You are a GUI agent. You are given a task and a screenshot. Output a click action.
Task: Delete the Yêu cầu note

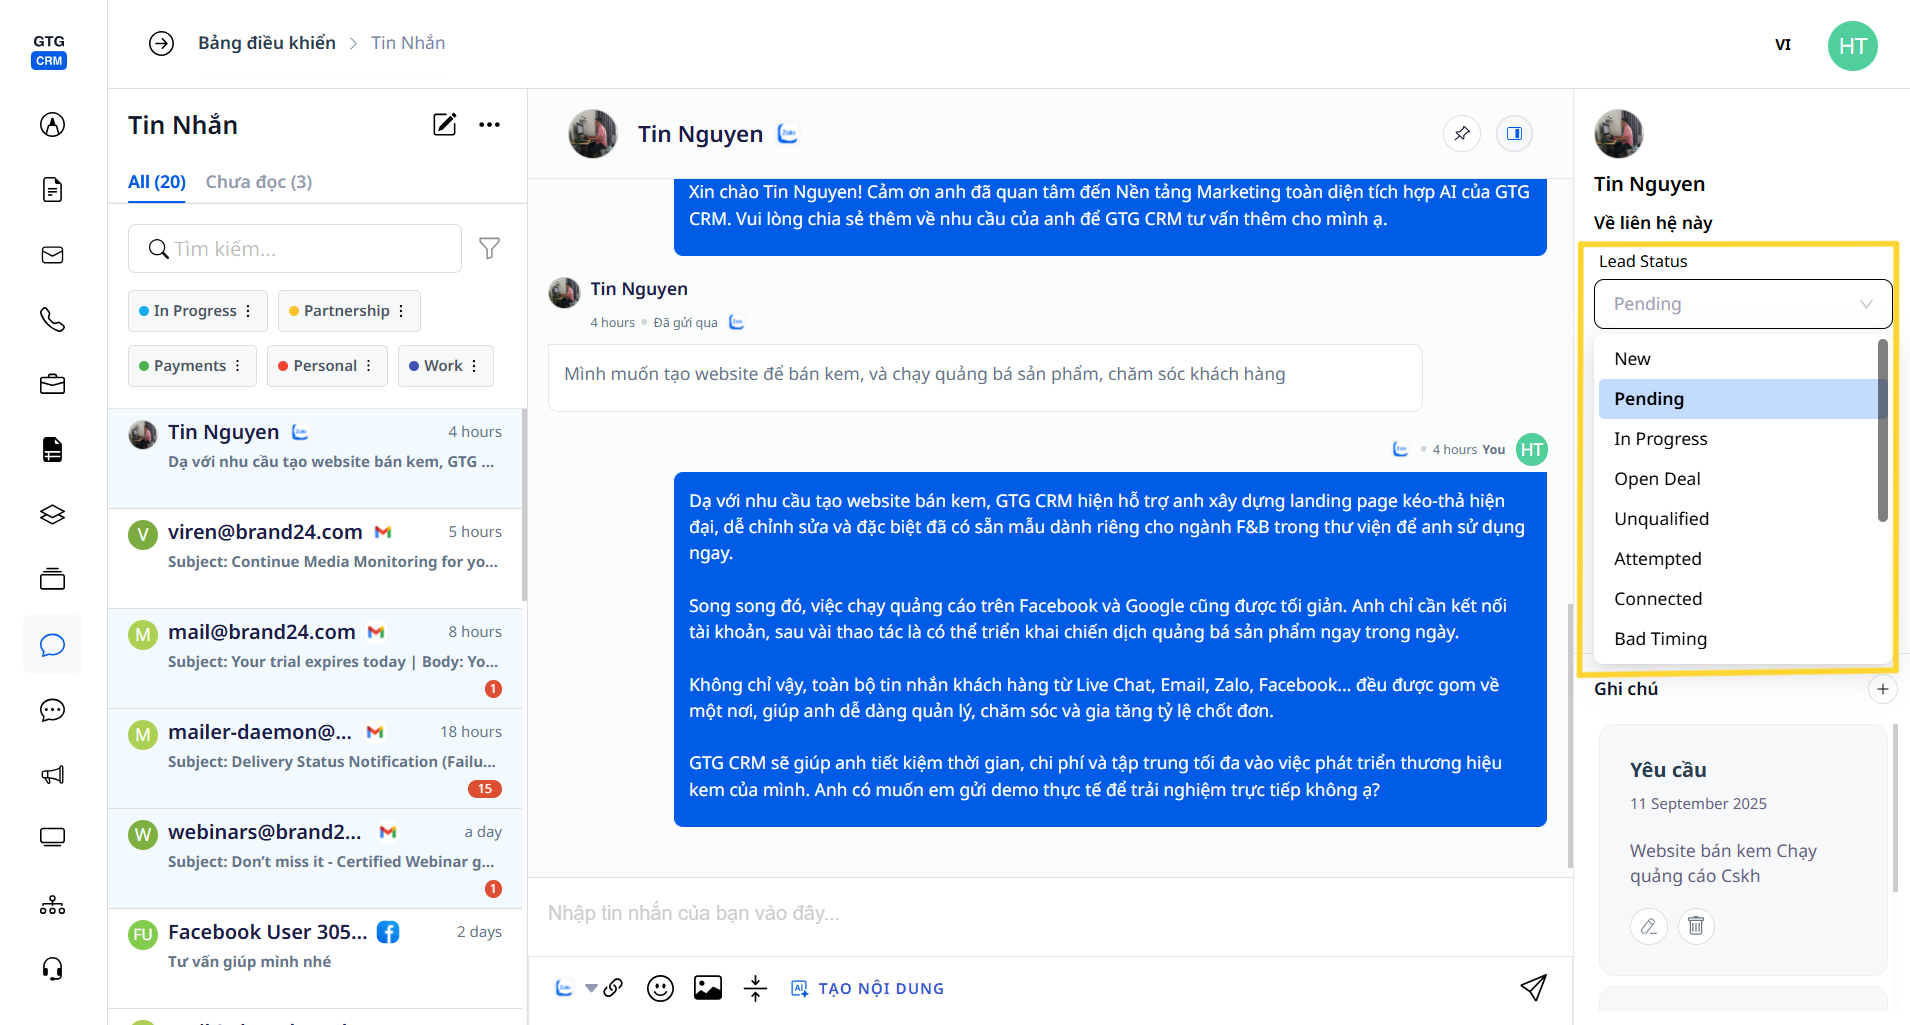1696,926
